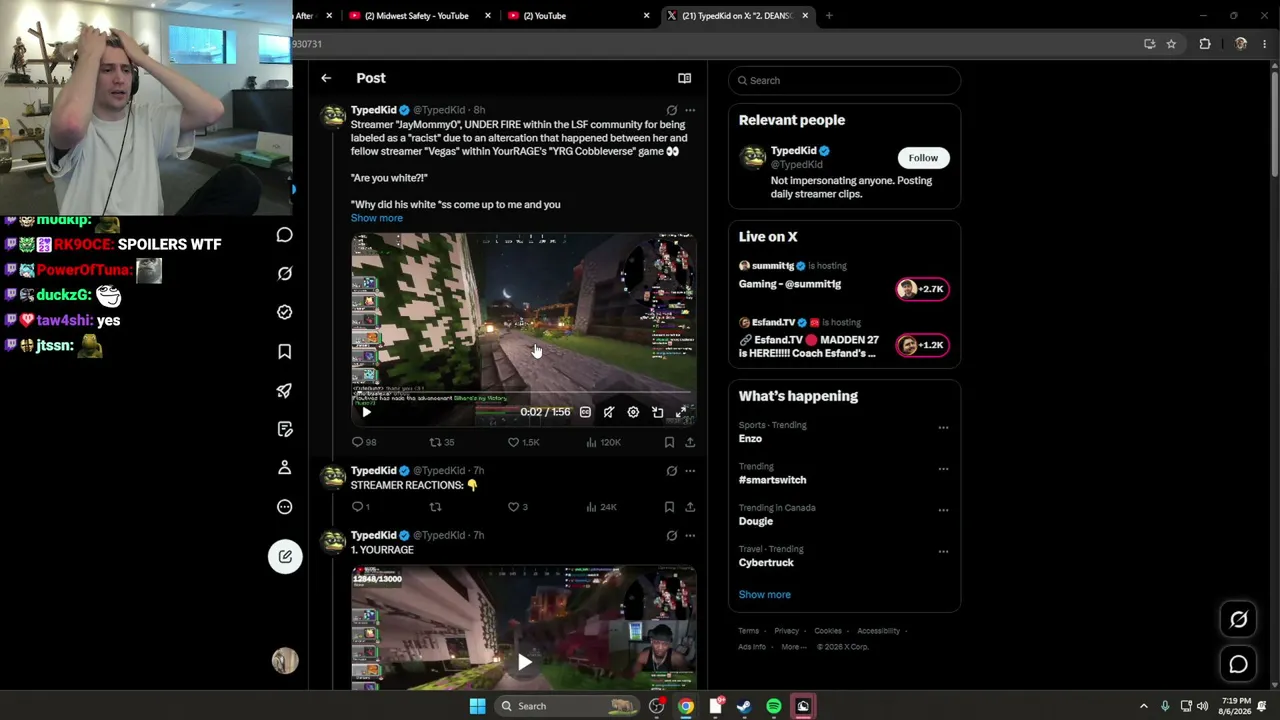Share the STREAMER REACTIONS post
The height and width of the screenshot is (720, 1280).
coord(689,507)
